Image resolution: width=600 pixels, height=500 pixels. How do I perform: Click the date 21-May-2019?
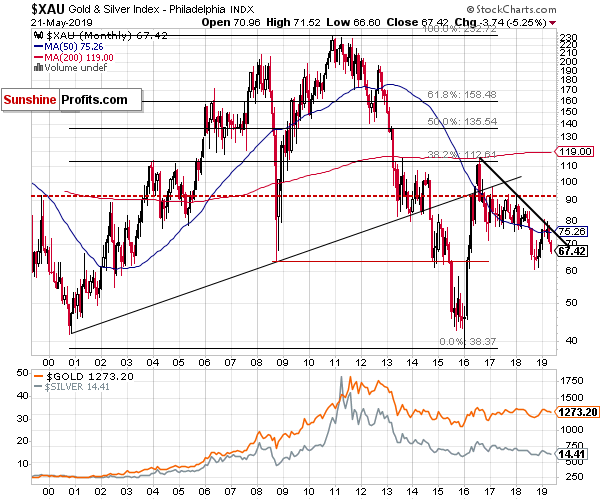62,22
